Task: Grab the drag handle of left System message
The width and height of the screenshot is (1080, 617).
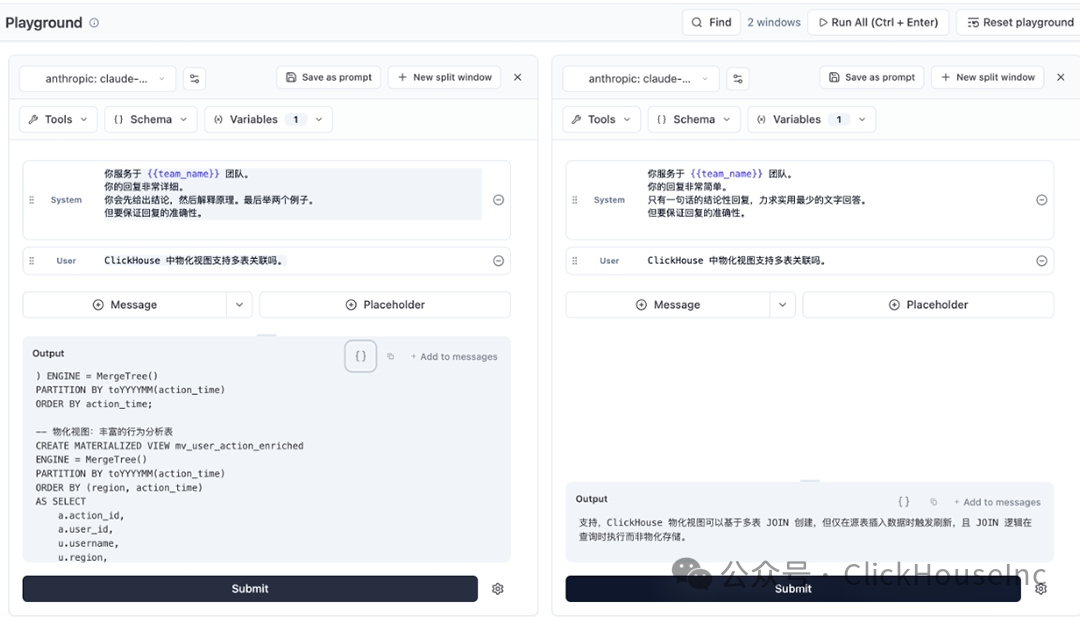Action: point(32,200)
